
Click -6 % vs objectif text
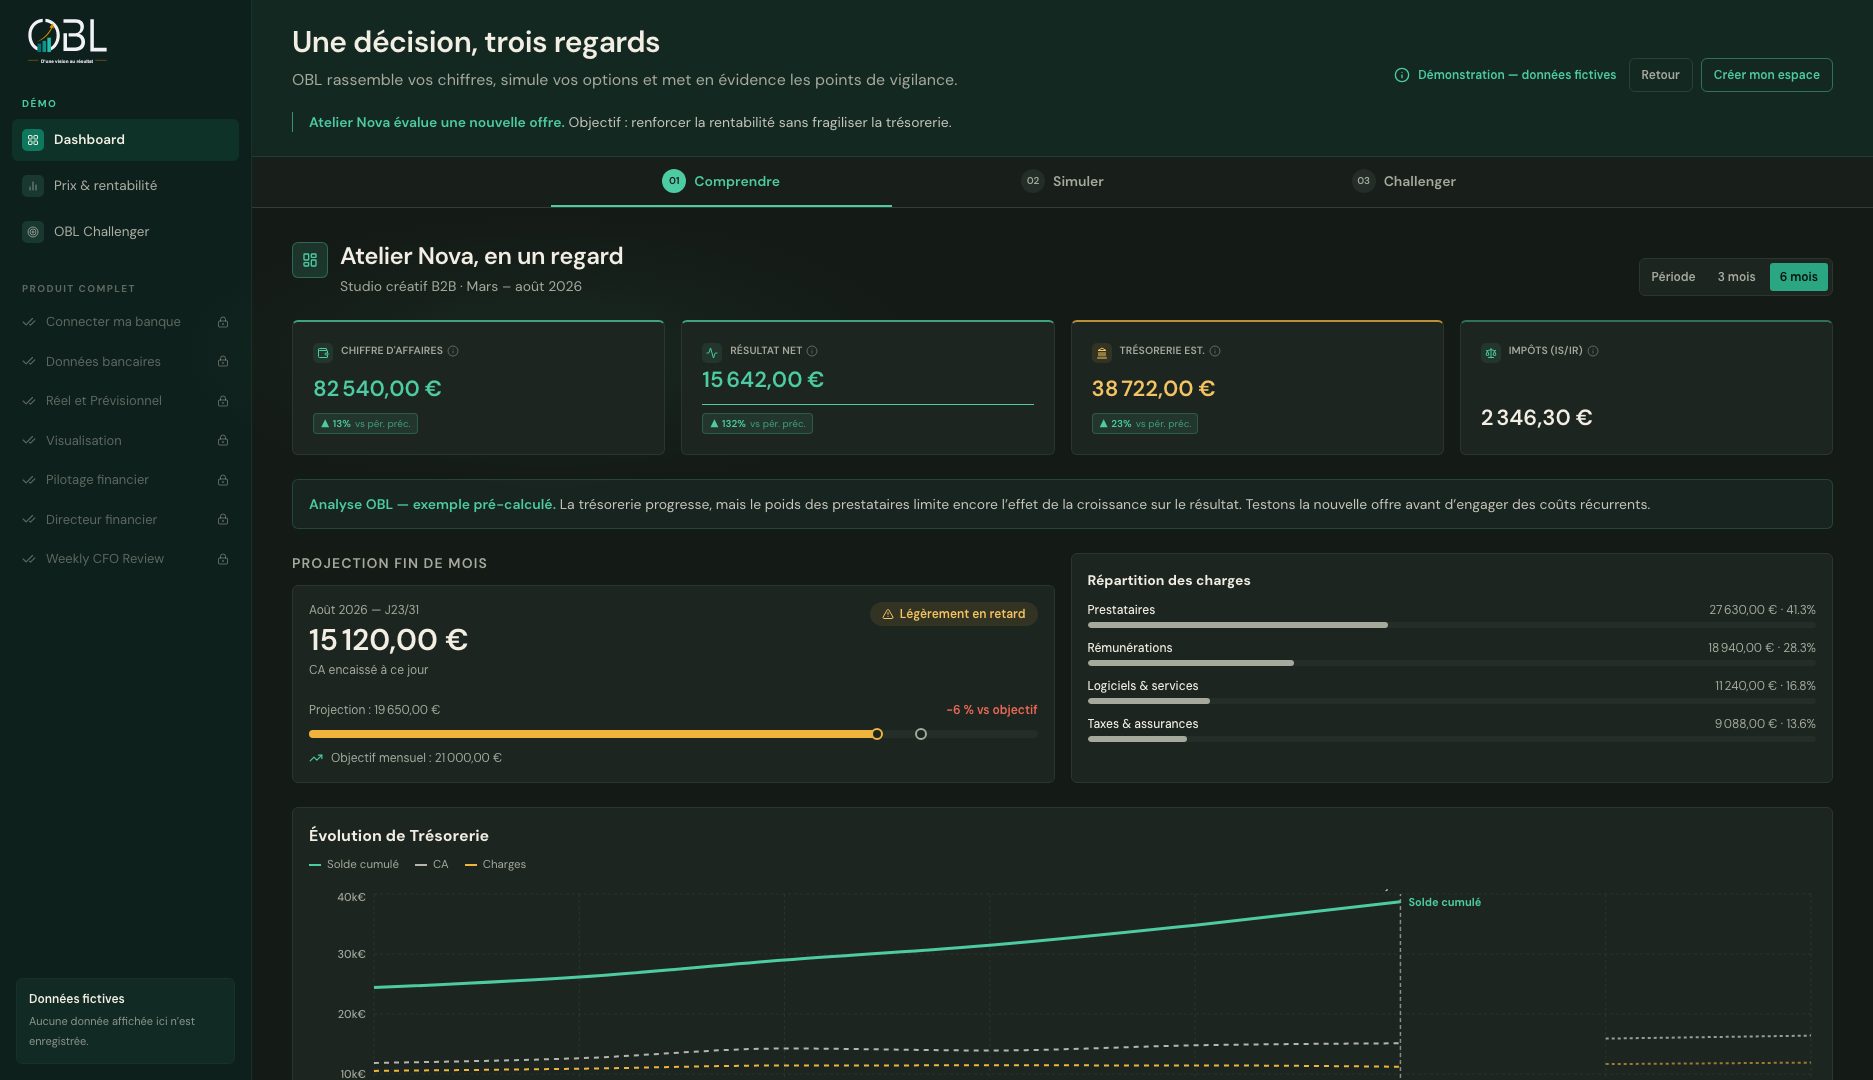(991, 710)
